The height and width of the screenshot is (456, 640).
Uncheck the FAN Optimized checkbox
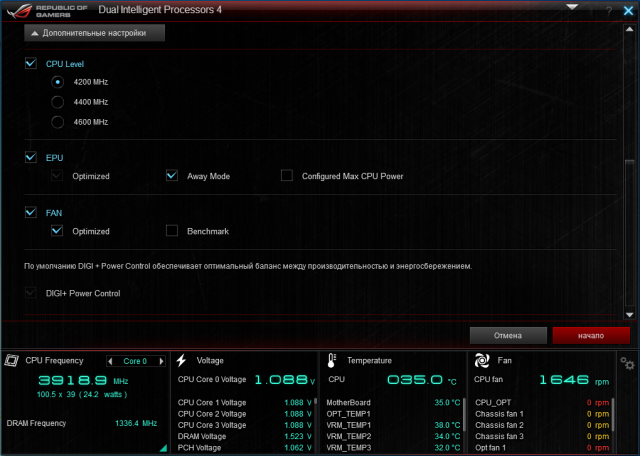[x=57, y=231]
